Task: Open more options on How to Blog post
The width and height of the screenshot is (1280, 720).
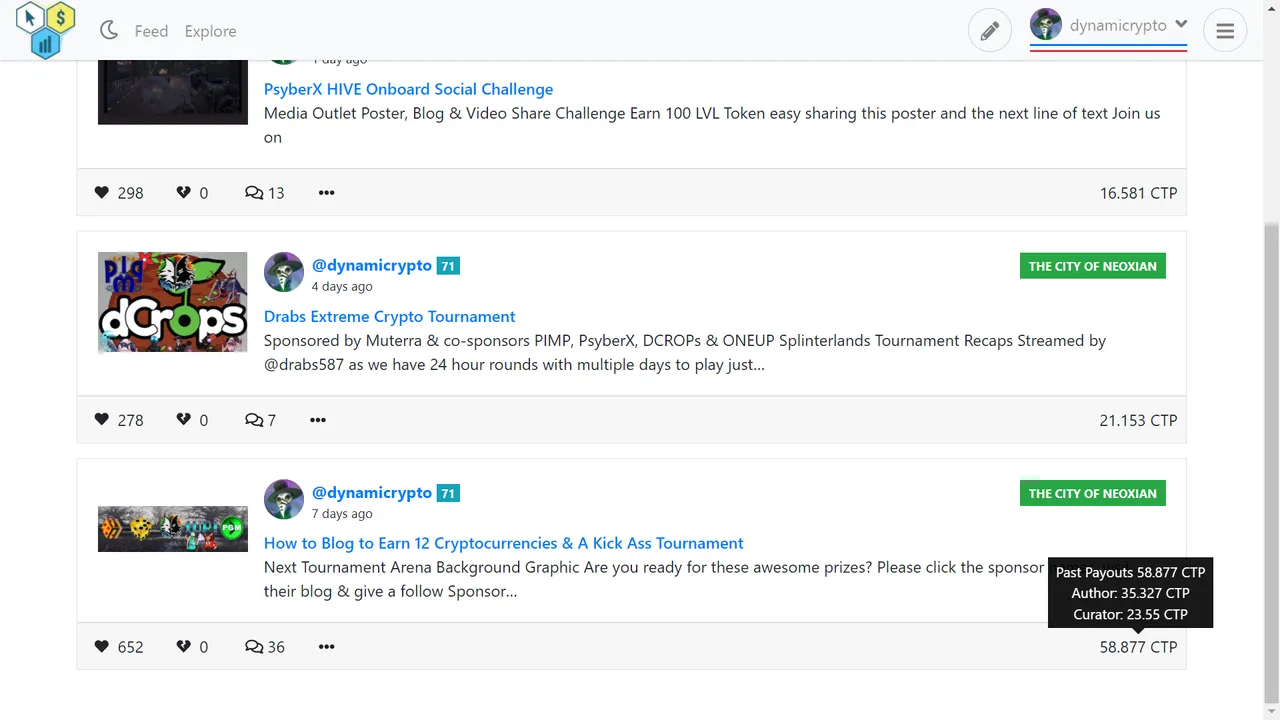Action: (x=326, y=647)
